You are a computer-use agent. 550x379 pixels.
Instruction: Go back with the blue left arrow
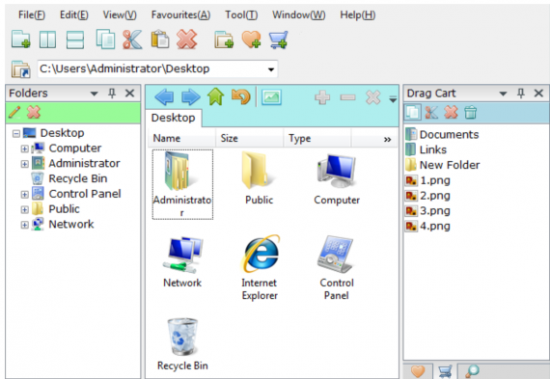coord(164,97)
